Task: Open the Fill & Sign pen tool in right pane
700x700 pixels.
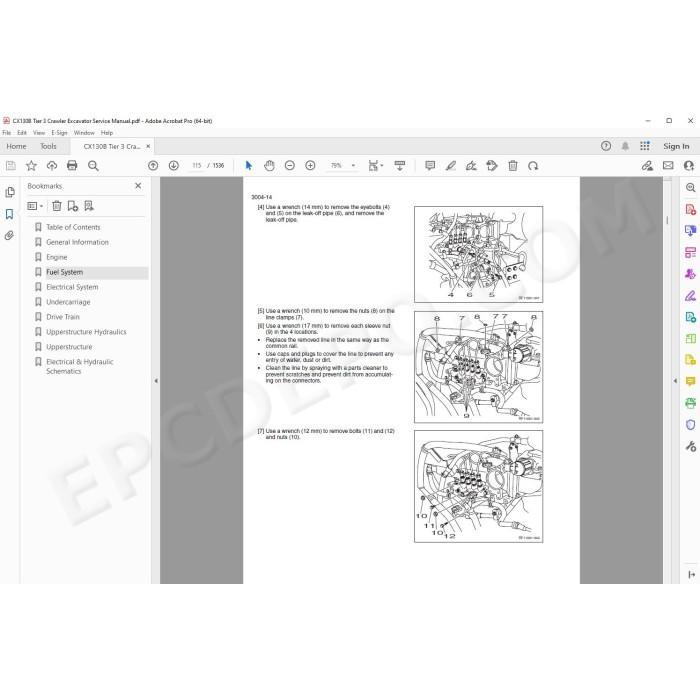Action: coord(690,296)
